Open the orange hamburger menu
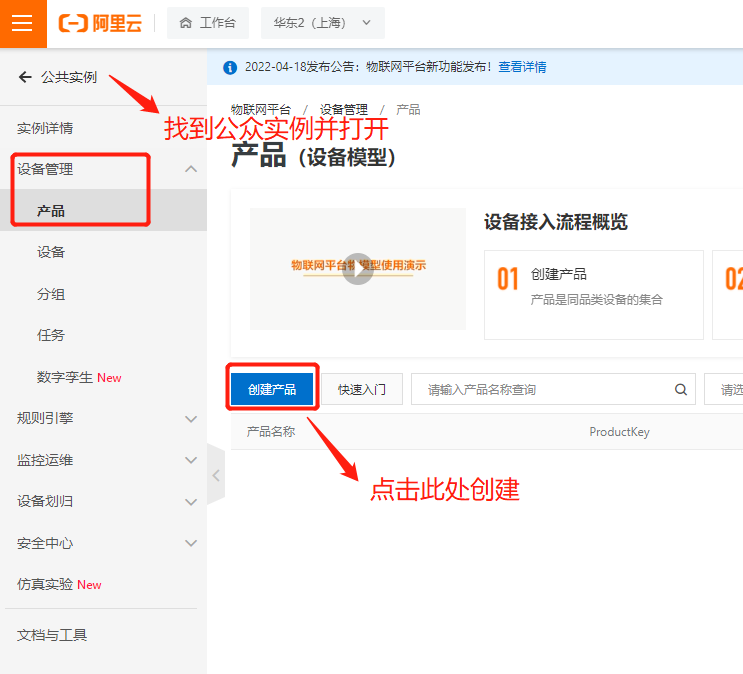The height and width of the screenshot is (674, 743). coord(22,23)
